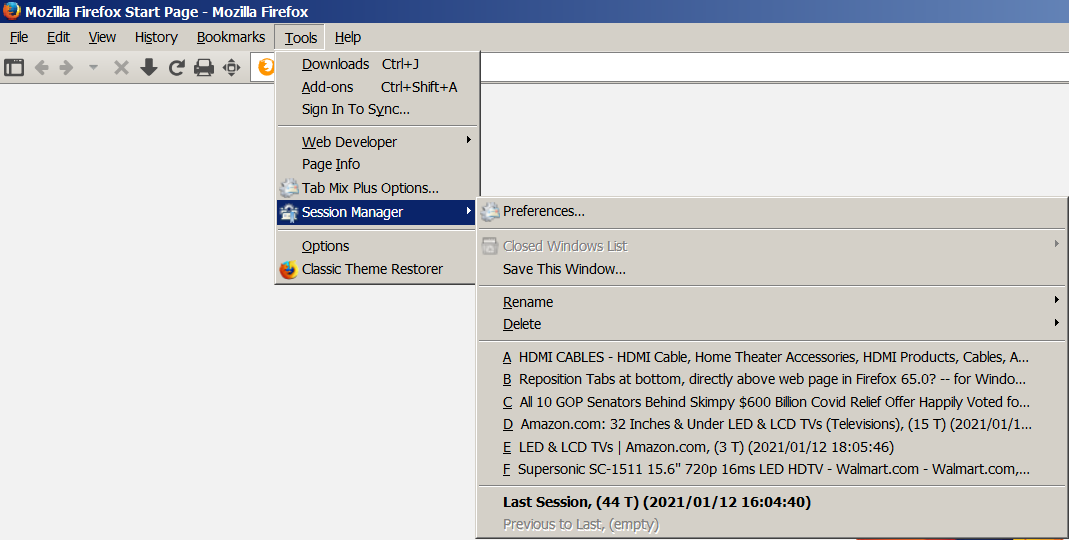
Task: Toggle the sidebar toolbar icon
Action: (14, 67)
